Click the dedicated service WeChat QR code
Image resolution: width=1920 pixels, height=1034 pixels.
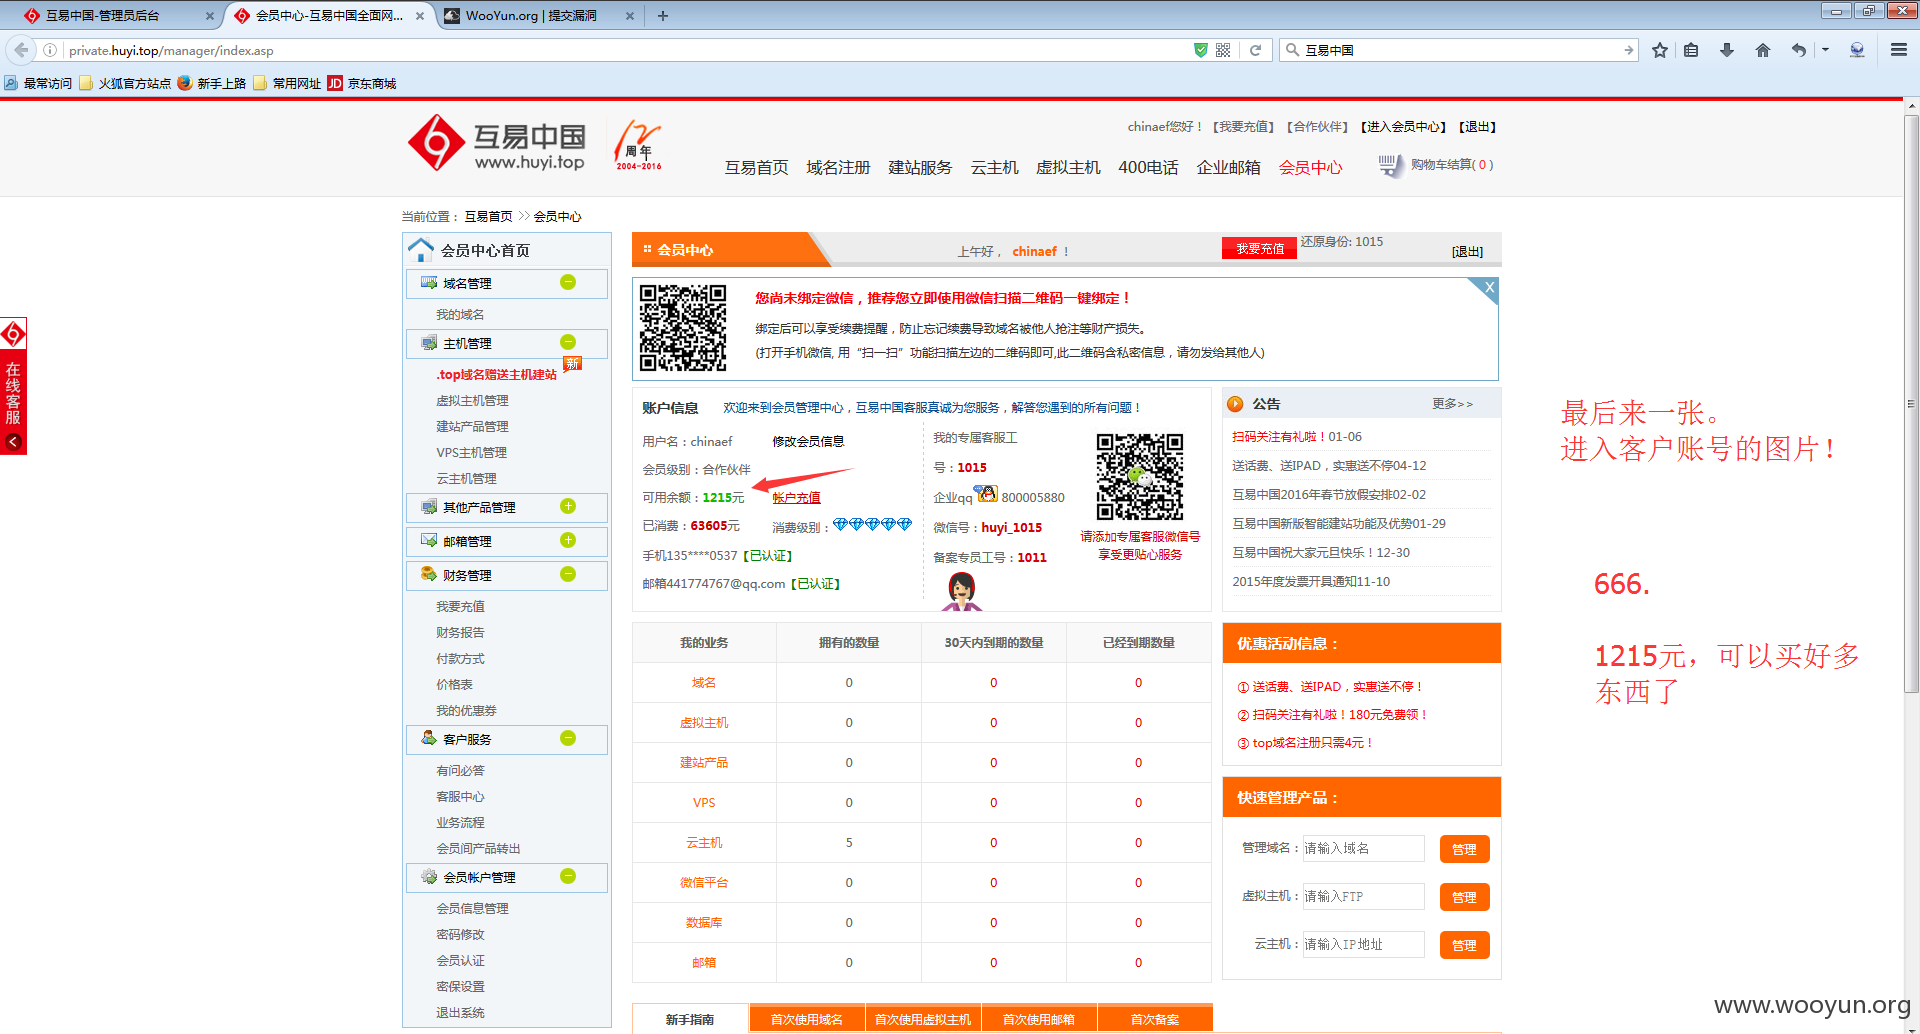(1139, 476)
